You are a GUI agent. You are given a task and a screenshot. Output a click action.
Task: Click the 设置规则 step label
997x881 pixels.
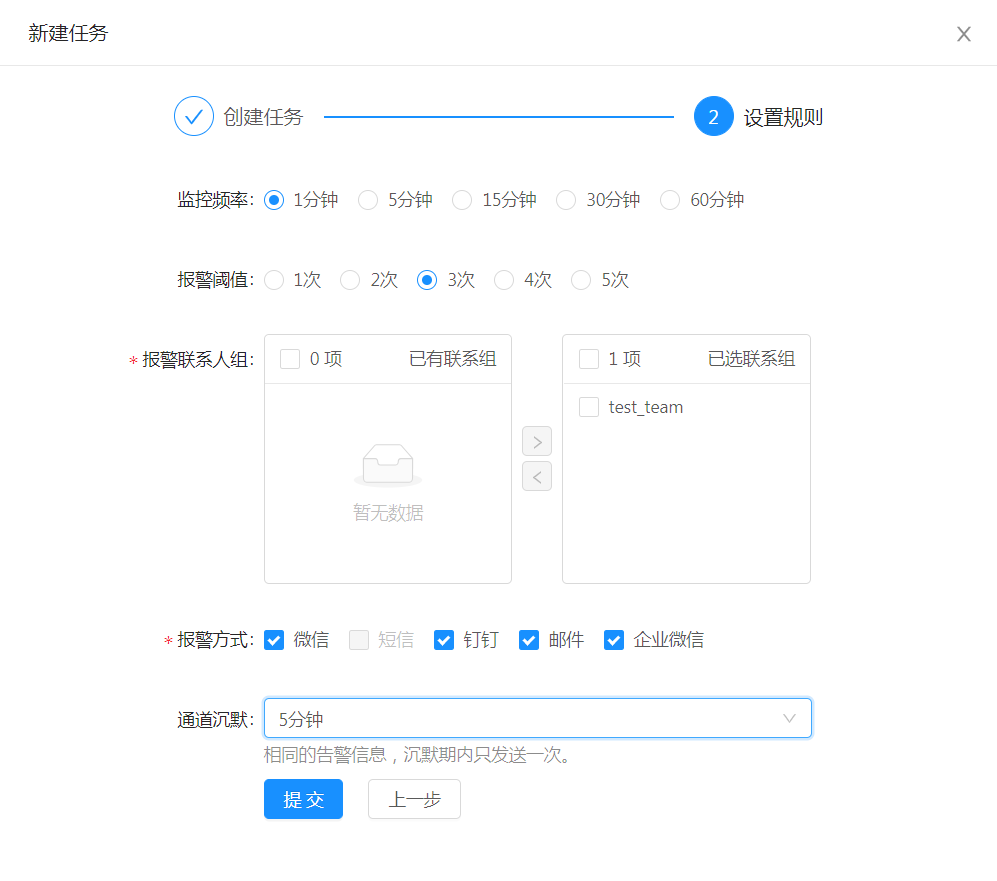(x=783, y=117)
